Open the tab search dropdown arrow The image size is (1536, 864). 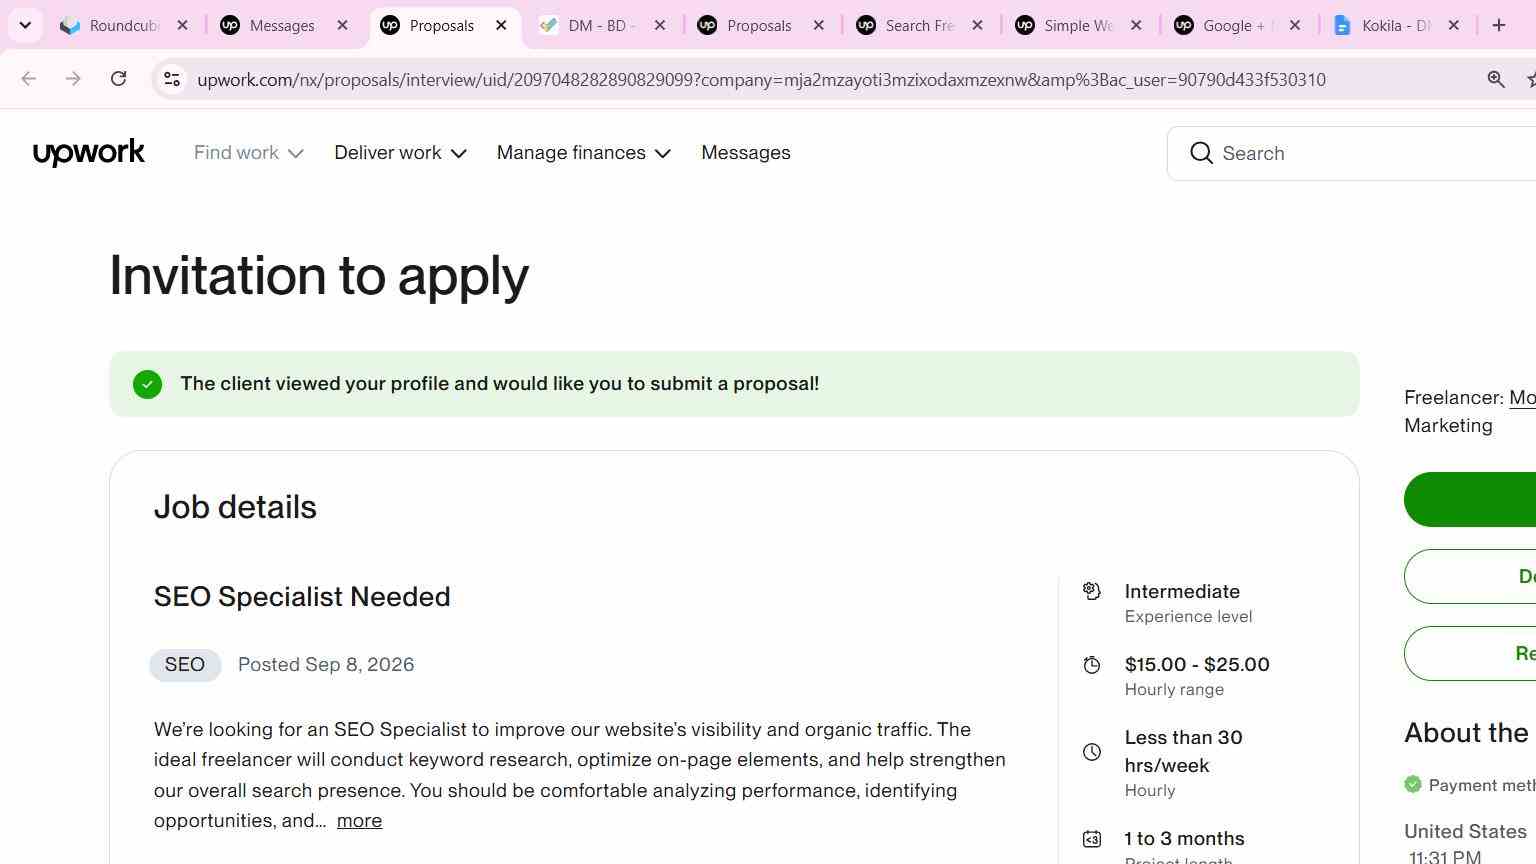coord(25,25)
